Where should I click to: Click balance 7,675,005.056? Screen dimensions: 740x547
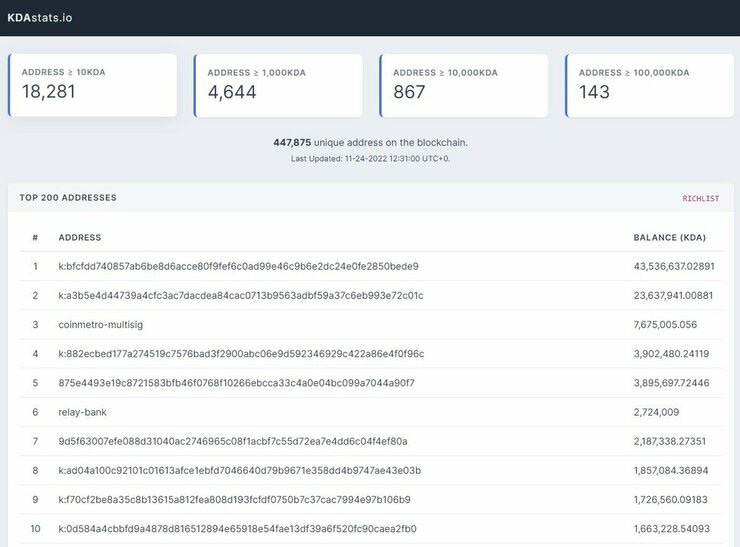[665, 325]
